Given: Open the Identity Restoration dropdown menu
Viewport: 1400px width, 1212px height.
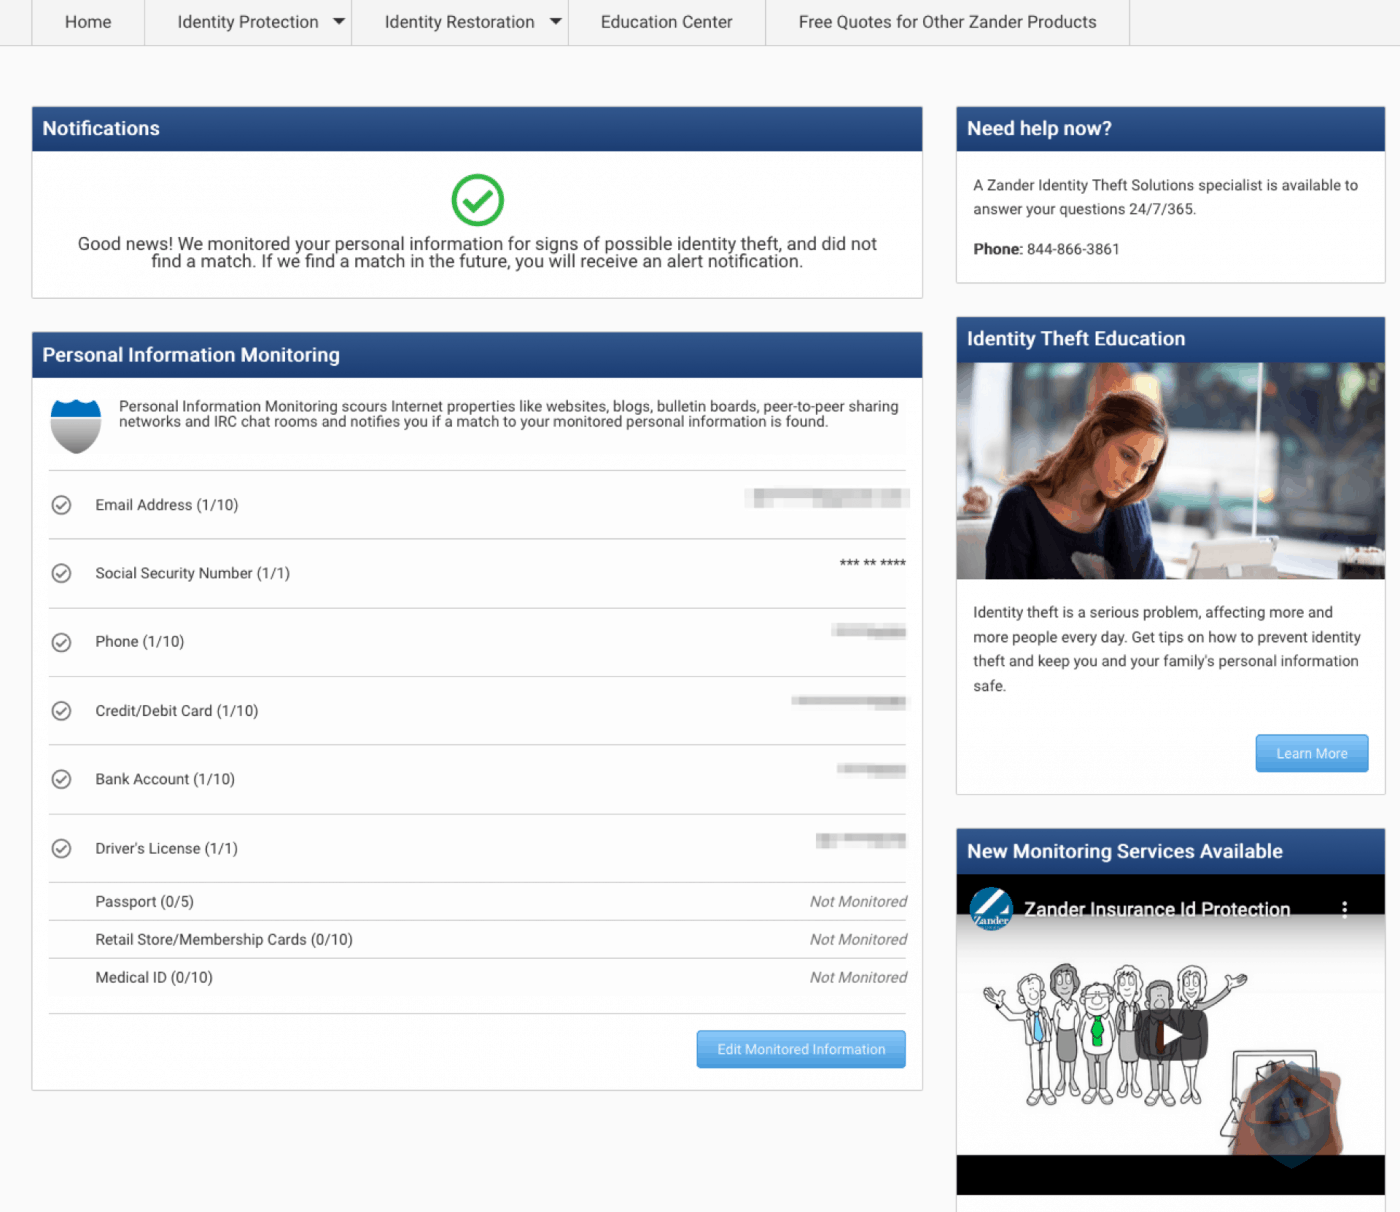Looking at the screenshot, I should pos(460,22).
